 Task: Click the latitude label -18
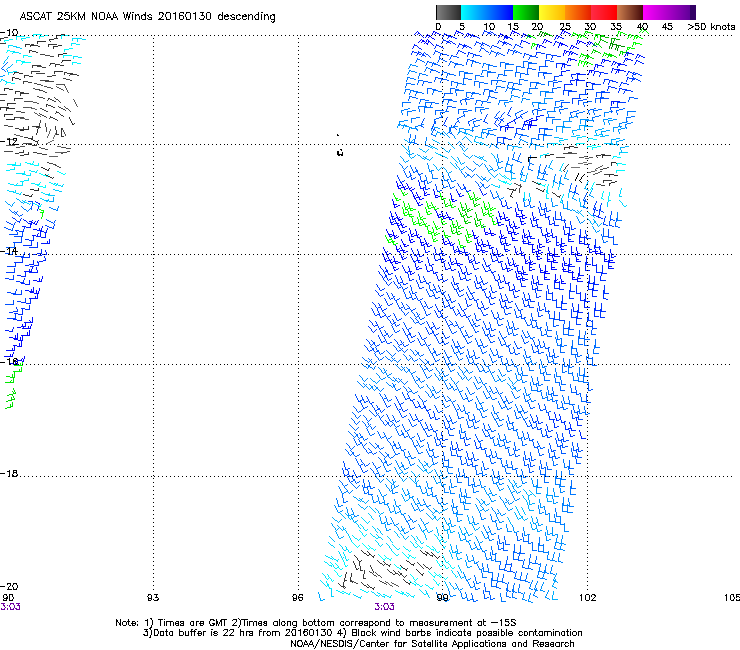pyautogui.click(x=9, y=473)
